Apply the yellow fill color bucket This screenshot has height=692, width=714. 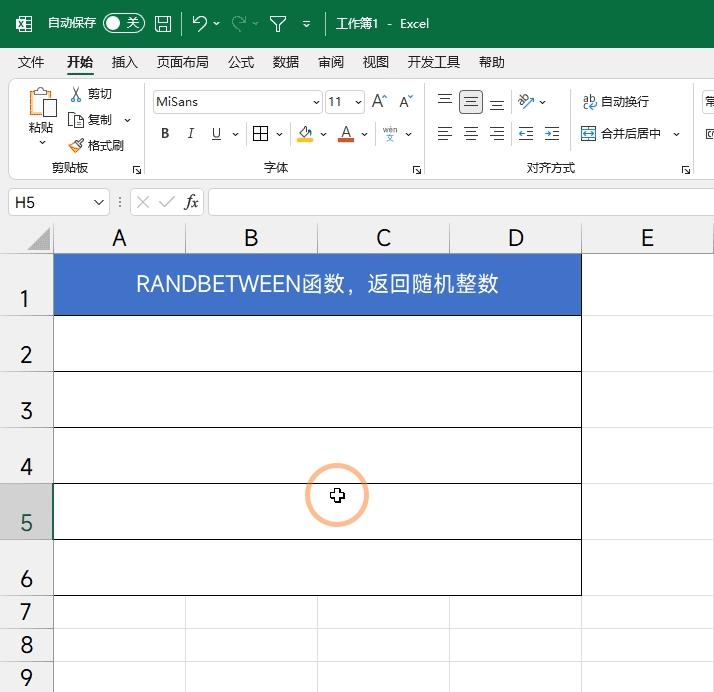pos(305,133)
